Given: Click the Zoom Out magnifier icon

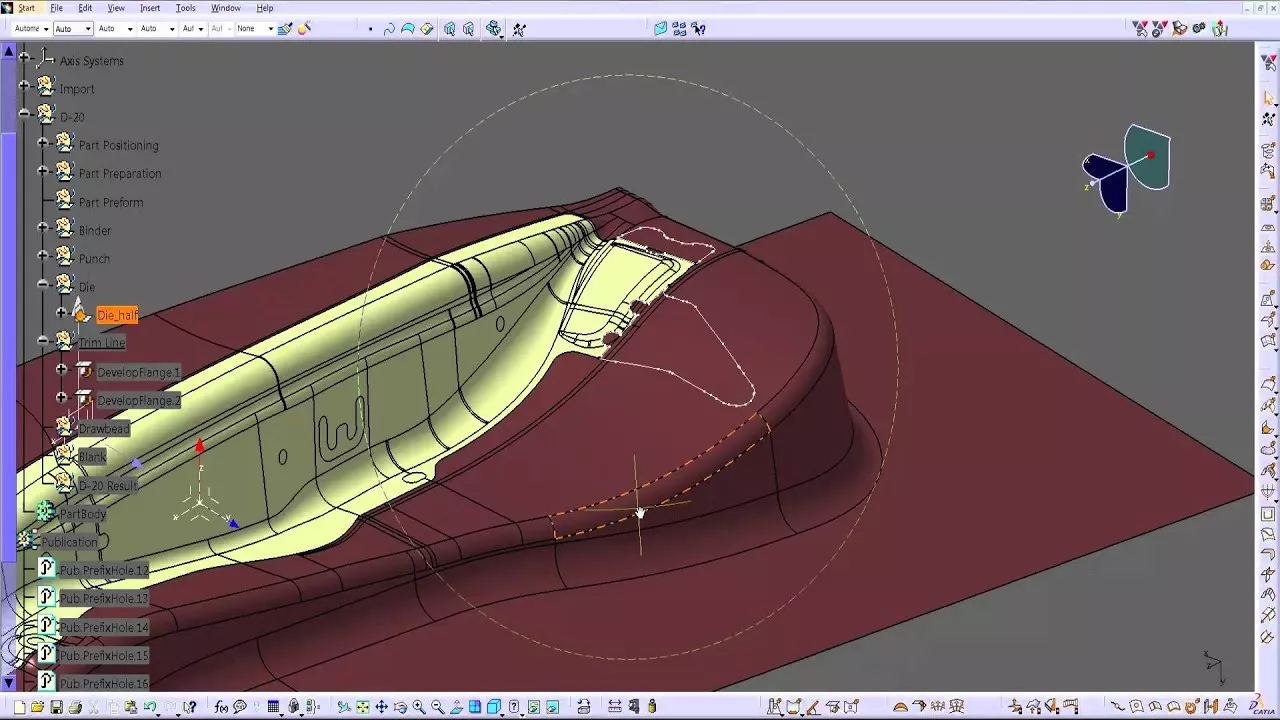Looking at the screenshot, I should pyautogui.click(x=438, y=707).
